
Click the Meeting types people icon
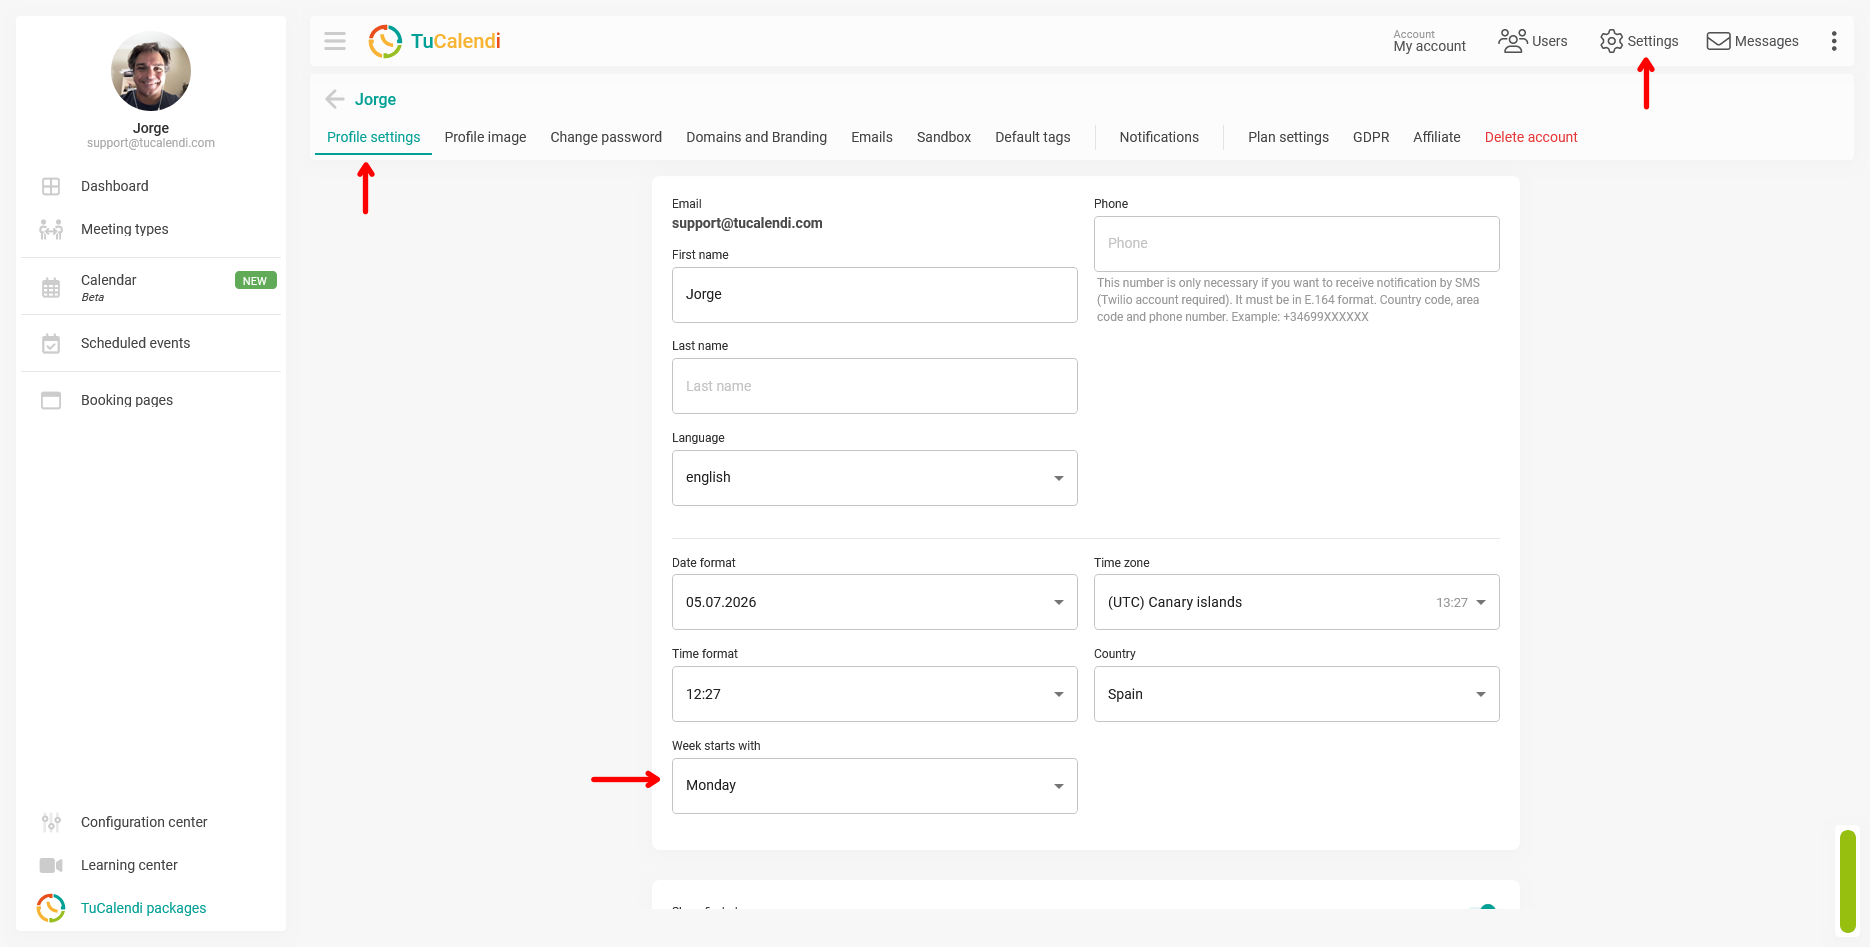point(51,229)
